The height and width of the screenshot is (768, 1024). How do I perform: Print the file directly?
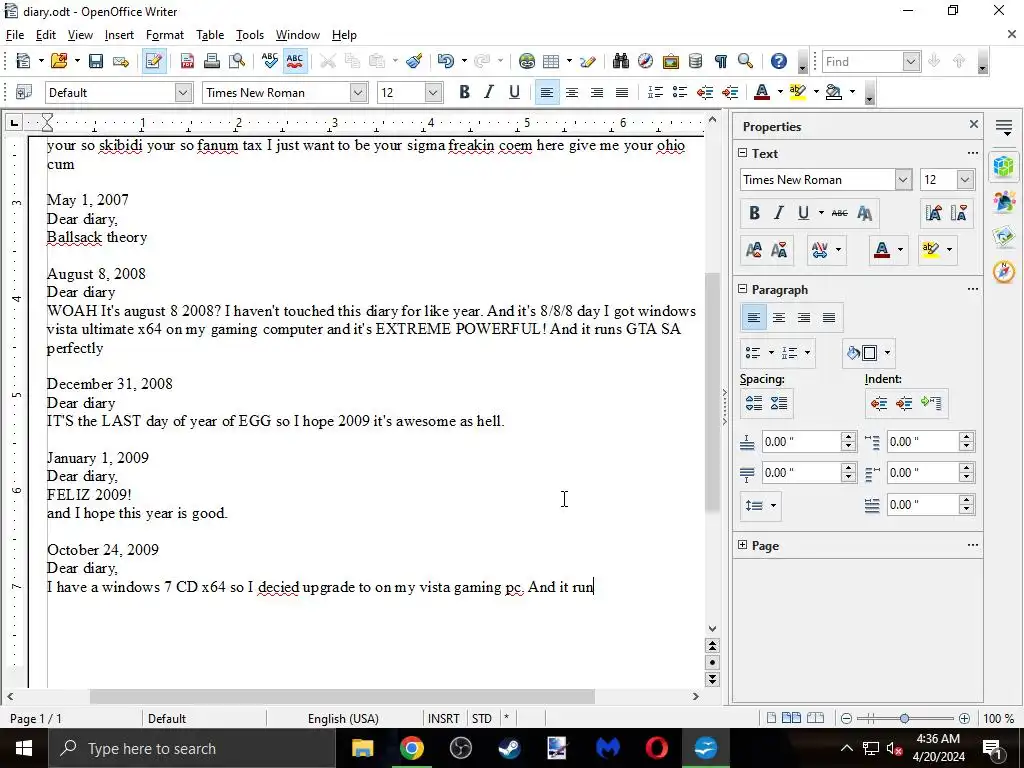(212, 61)
